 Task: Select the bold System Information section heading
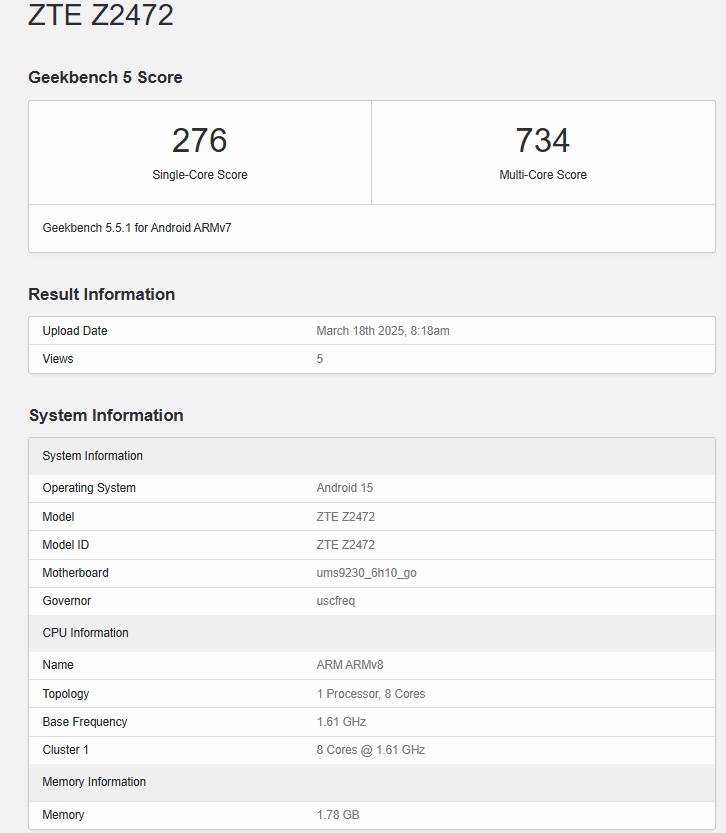[106, 415]
